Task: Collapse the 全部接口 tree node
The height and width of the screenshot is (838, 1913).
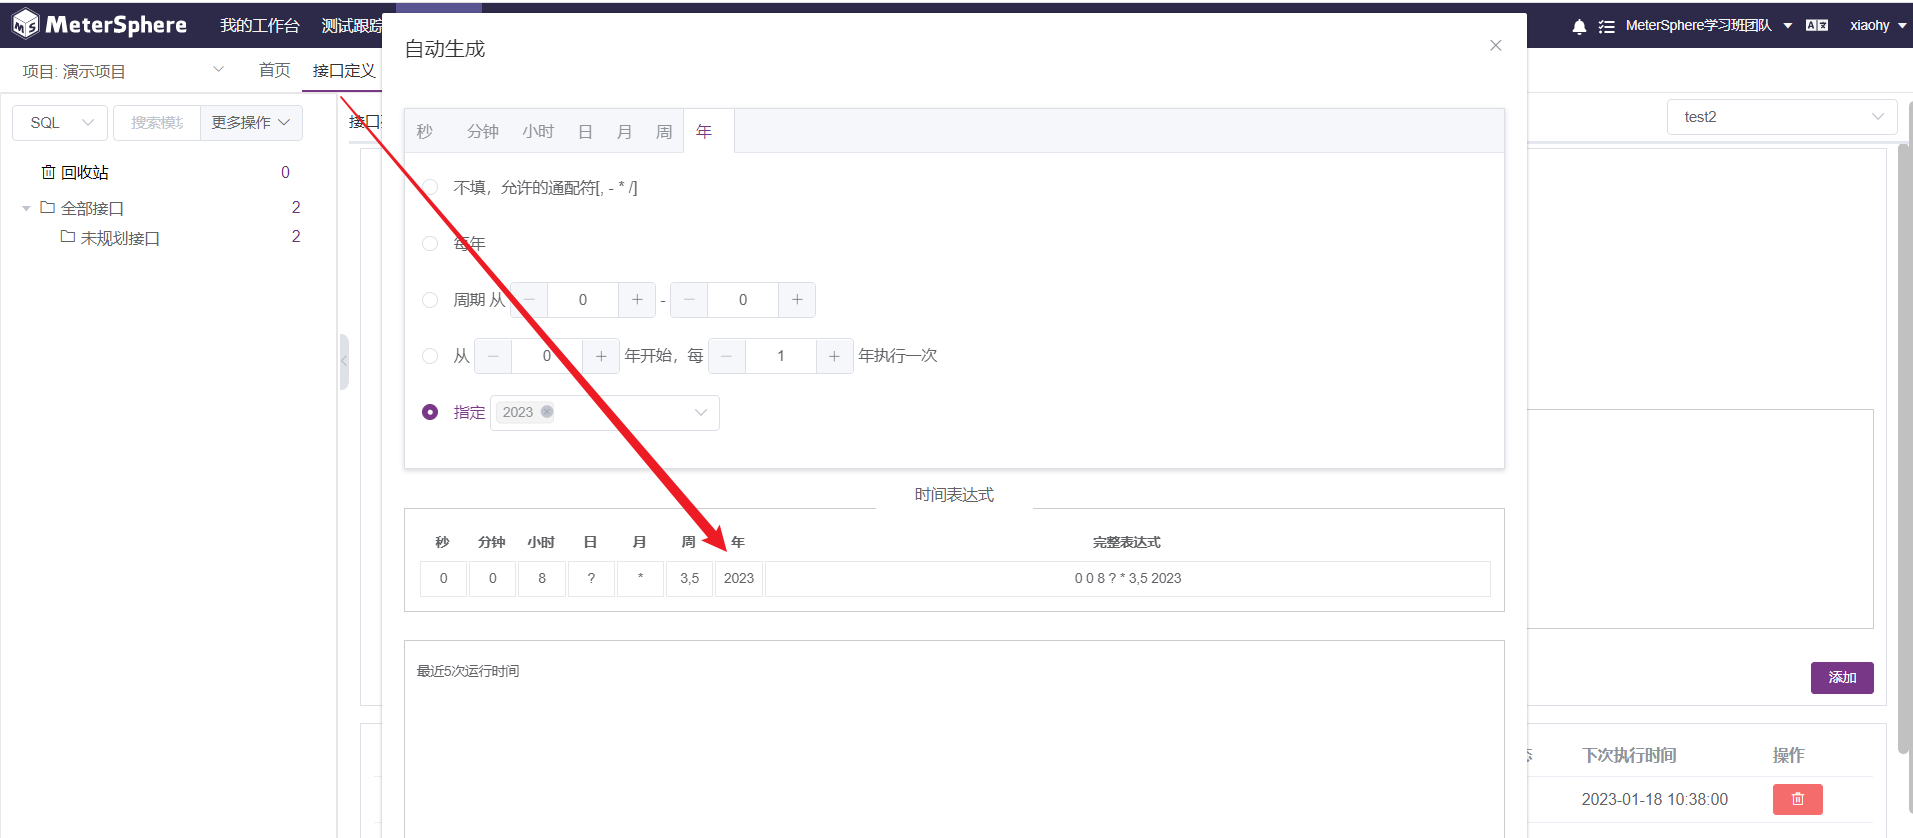Action: coord(26,208)
